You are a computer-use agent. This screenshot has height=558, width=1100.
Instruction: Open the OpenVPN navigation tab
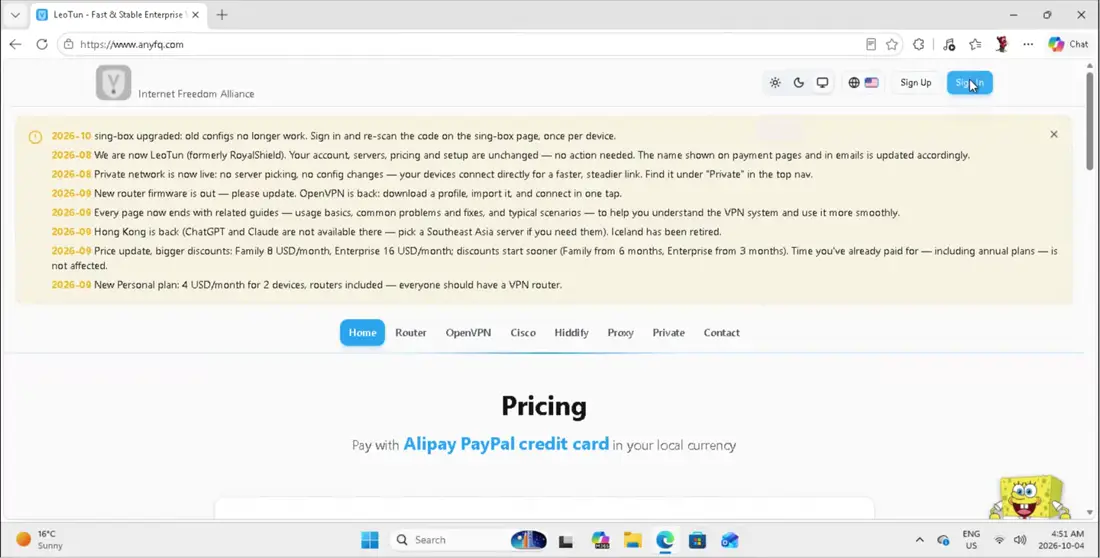click(x=468, y=333)
